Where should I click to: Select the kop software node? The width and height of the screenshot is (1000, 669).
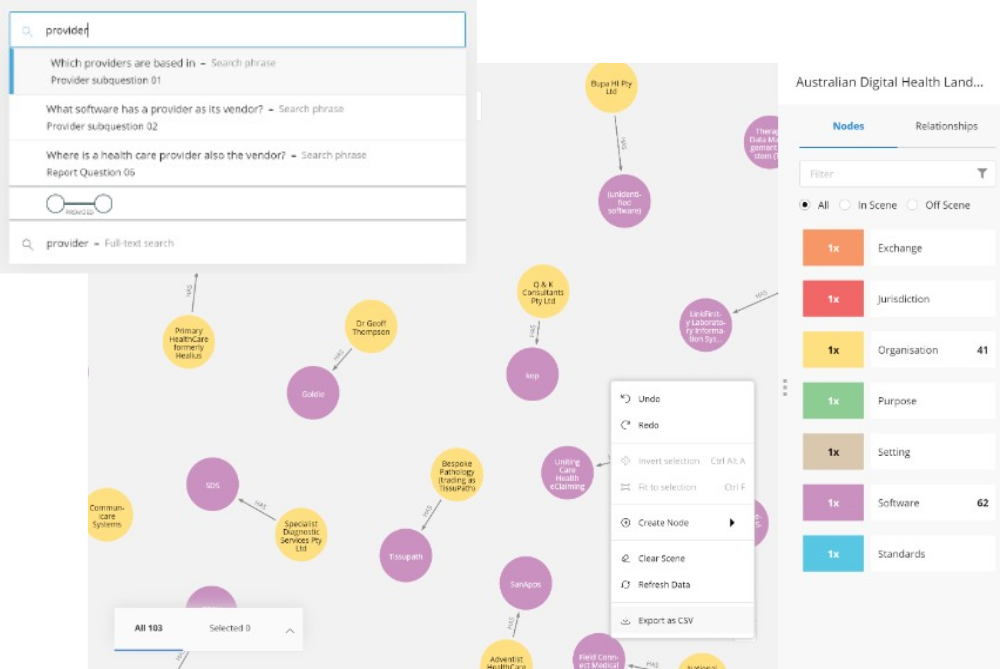coord(533,375)
